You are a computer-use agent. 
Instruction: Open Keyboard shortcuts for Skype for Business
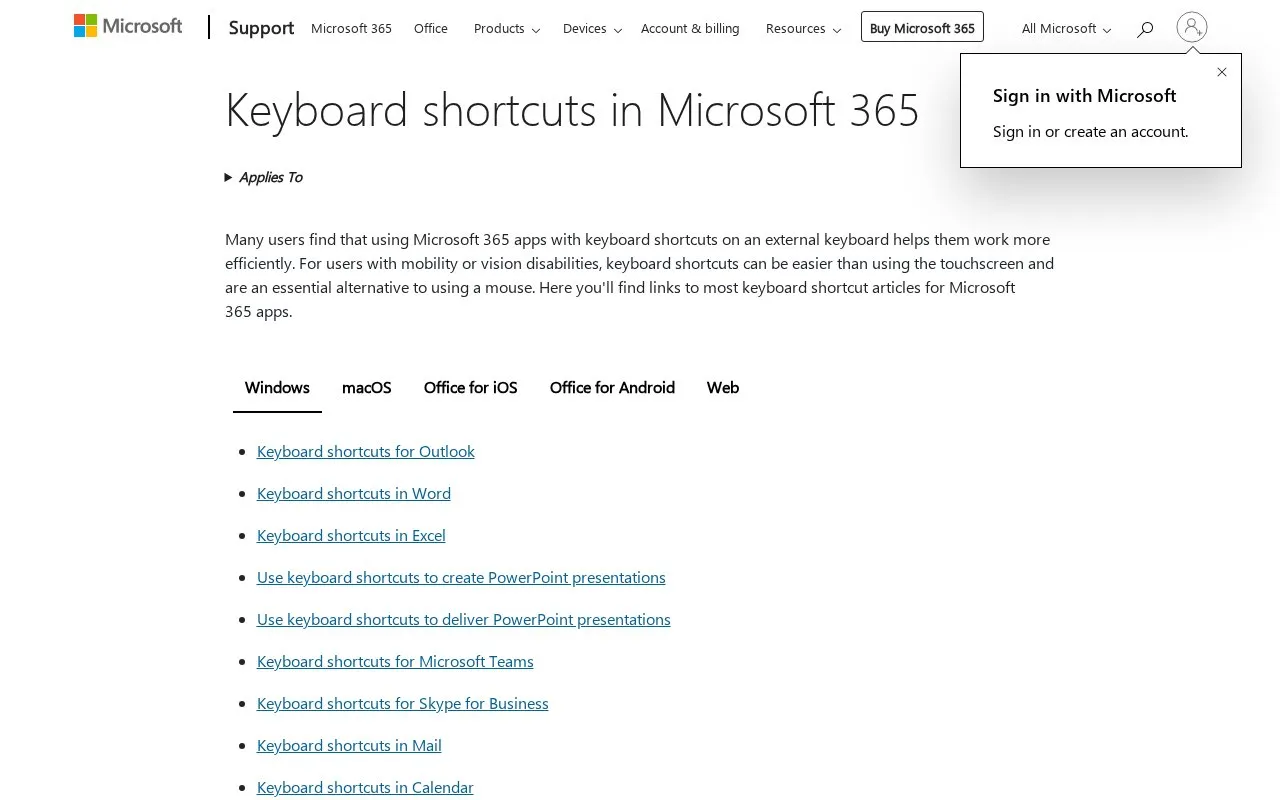[403, 703]
